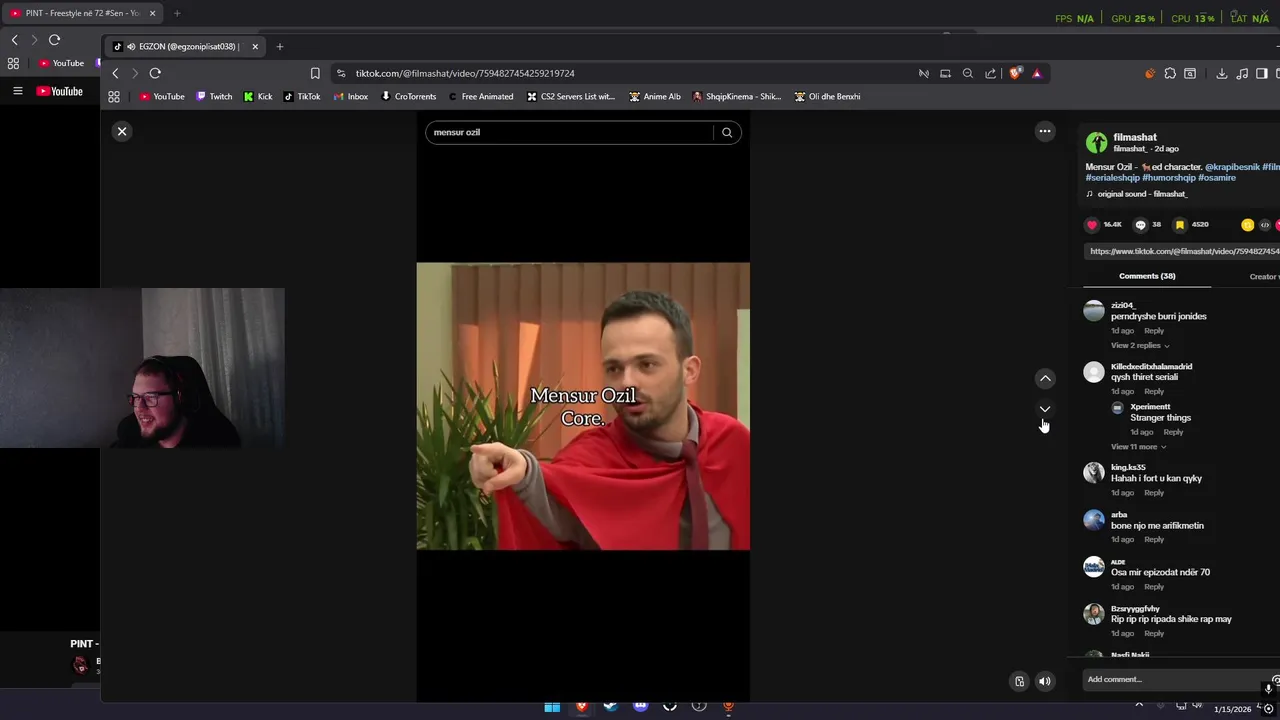This screenshot has height=720, width=1280.
Task: Open Twitch bookmark in bookmarks bar
Action: [x=214, y=97]
